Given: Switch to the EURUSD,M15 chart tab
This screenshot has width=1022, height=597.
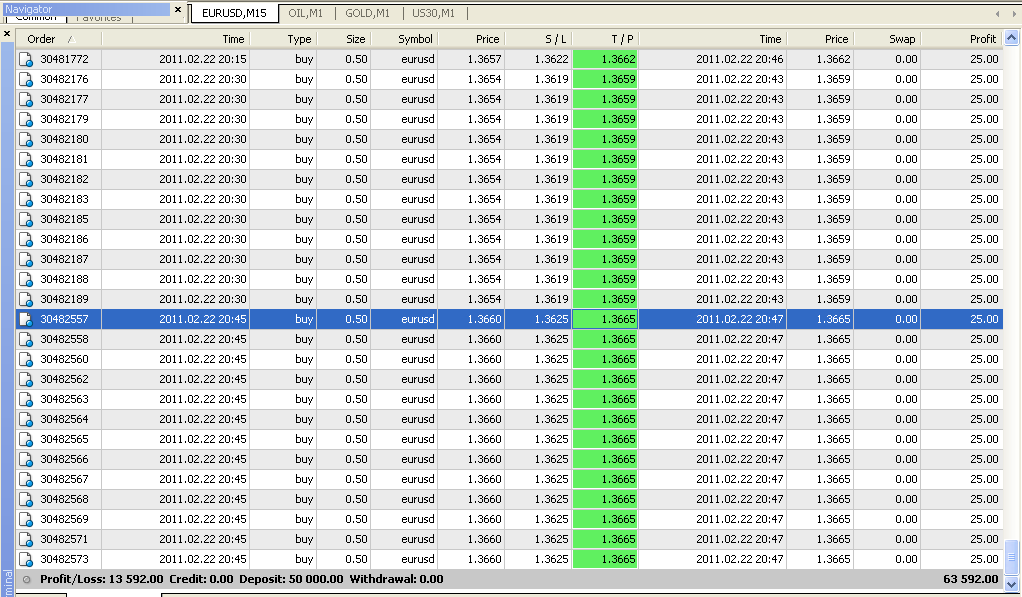Looking at the screenshot, I should pos(234,14).
